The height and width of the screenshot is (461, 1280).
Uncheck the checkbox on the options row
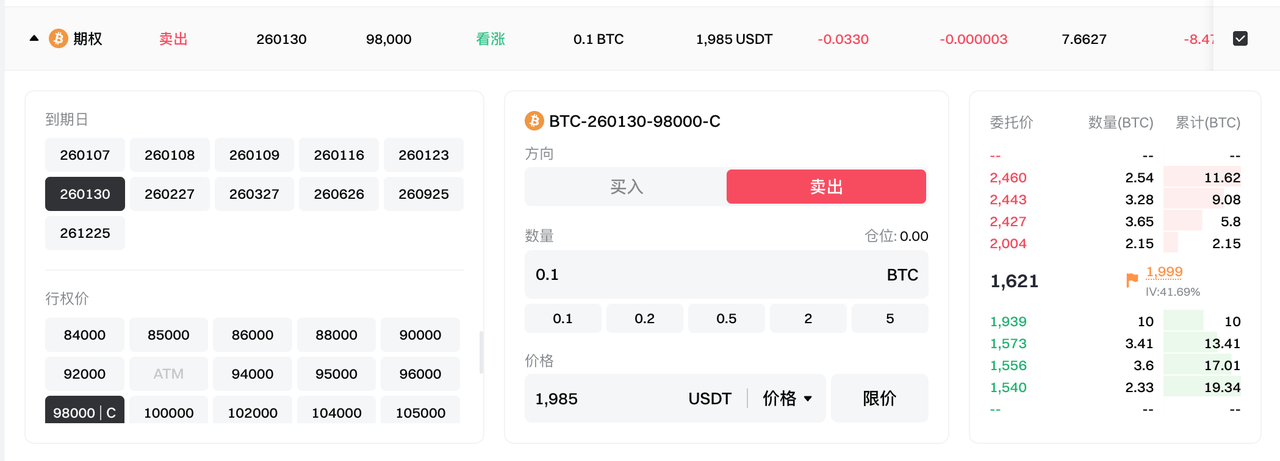coord(1240,39)
